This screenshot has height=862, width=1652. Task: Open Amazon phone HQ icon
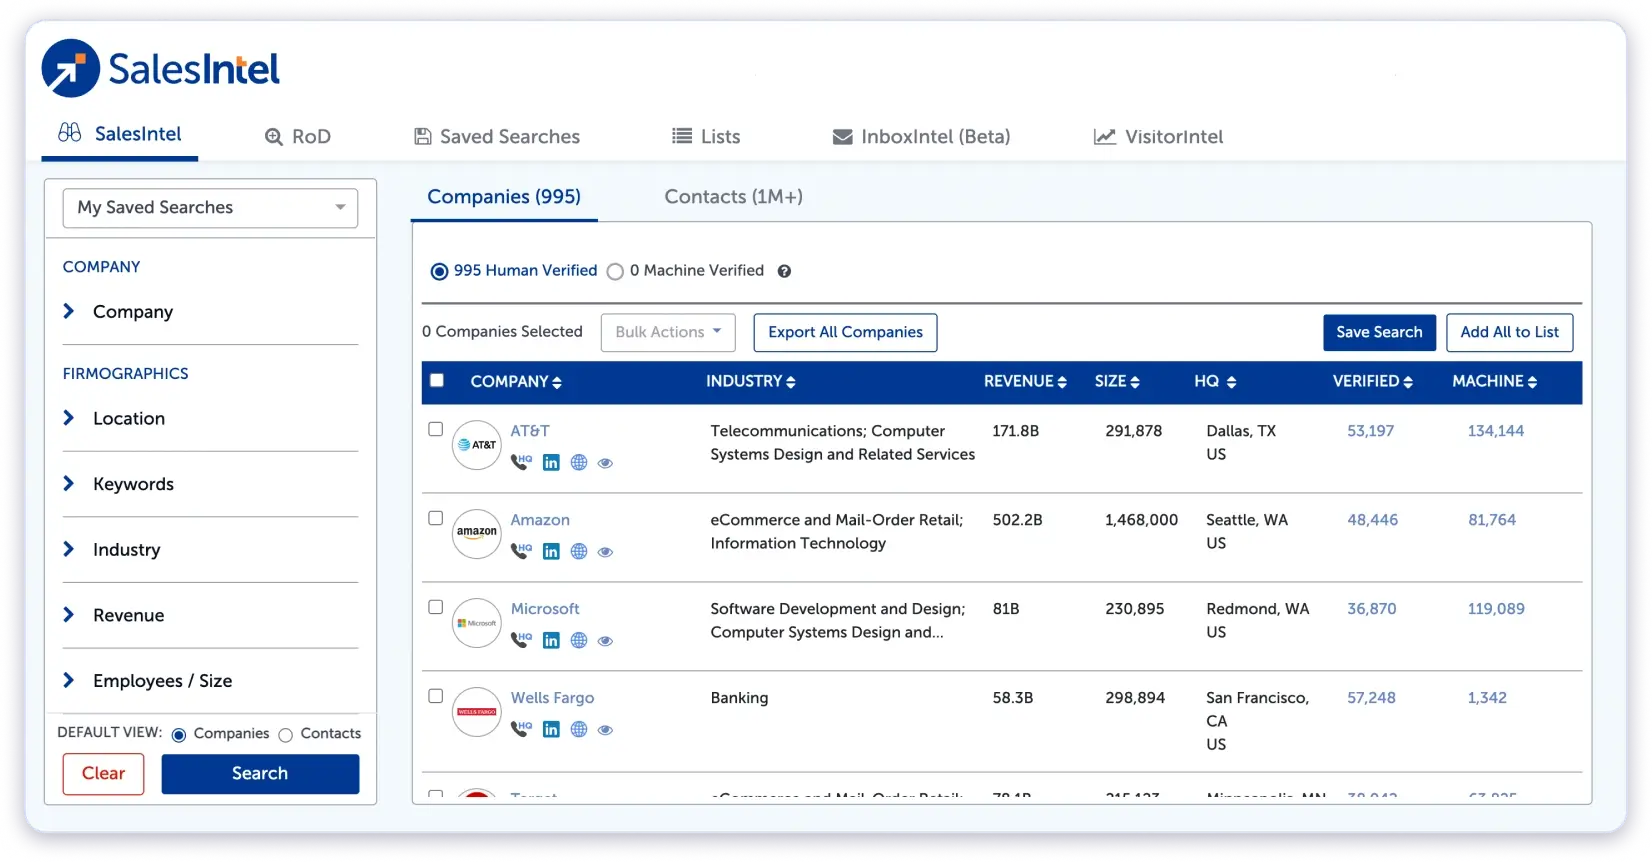click(521, 551)
